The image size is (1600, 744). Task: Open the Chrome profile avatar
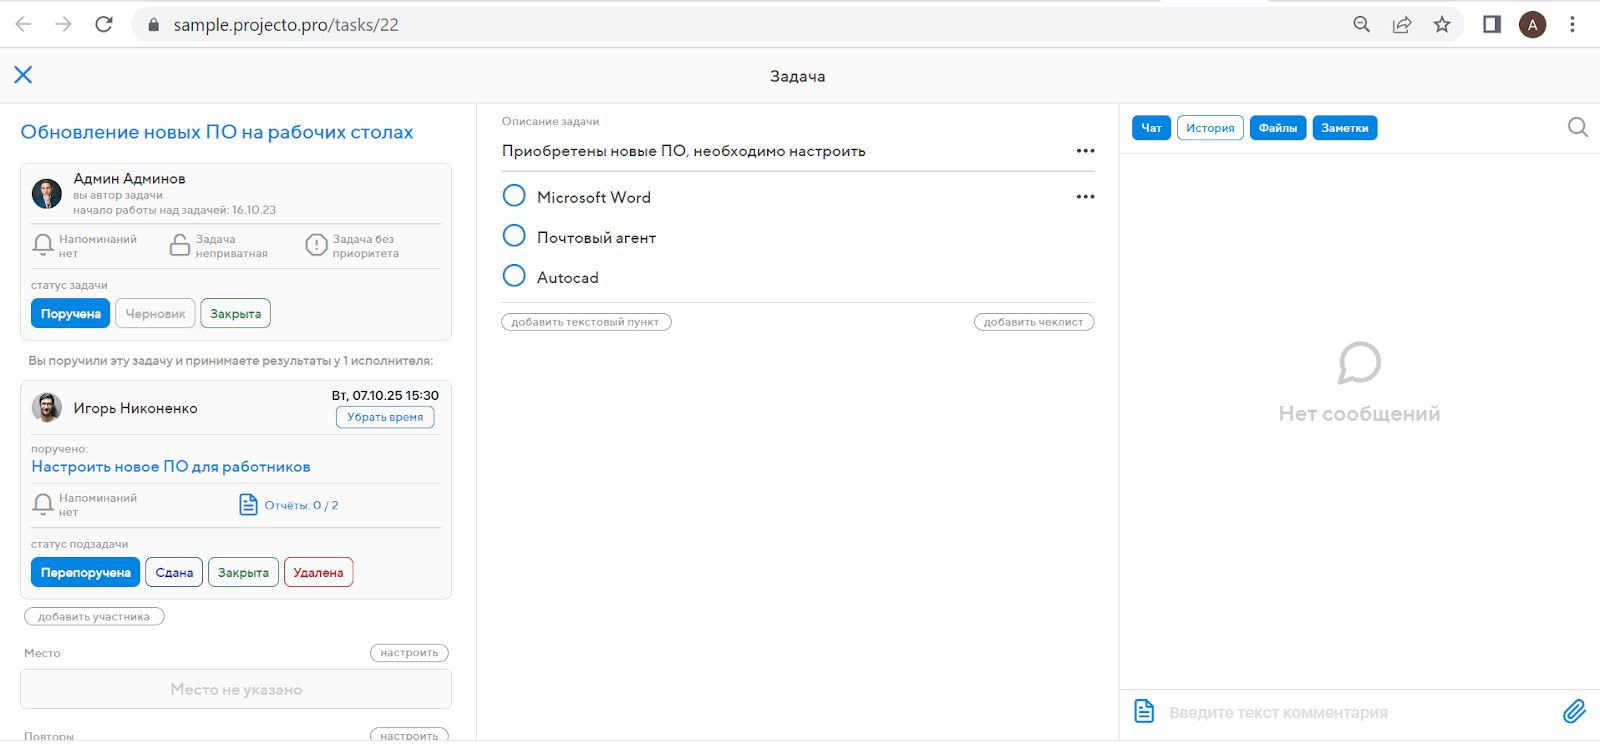click(1532, 24)
